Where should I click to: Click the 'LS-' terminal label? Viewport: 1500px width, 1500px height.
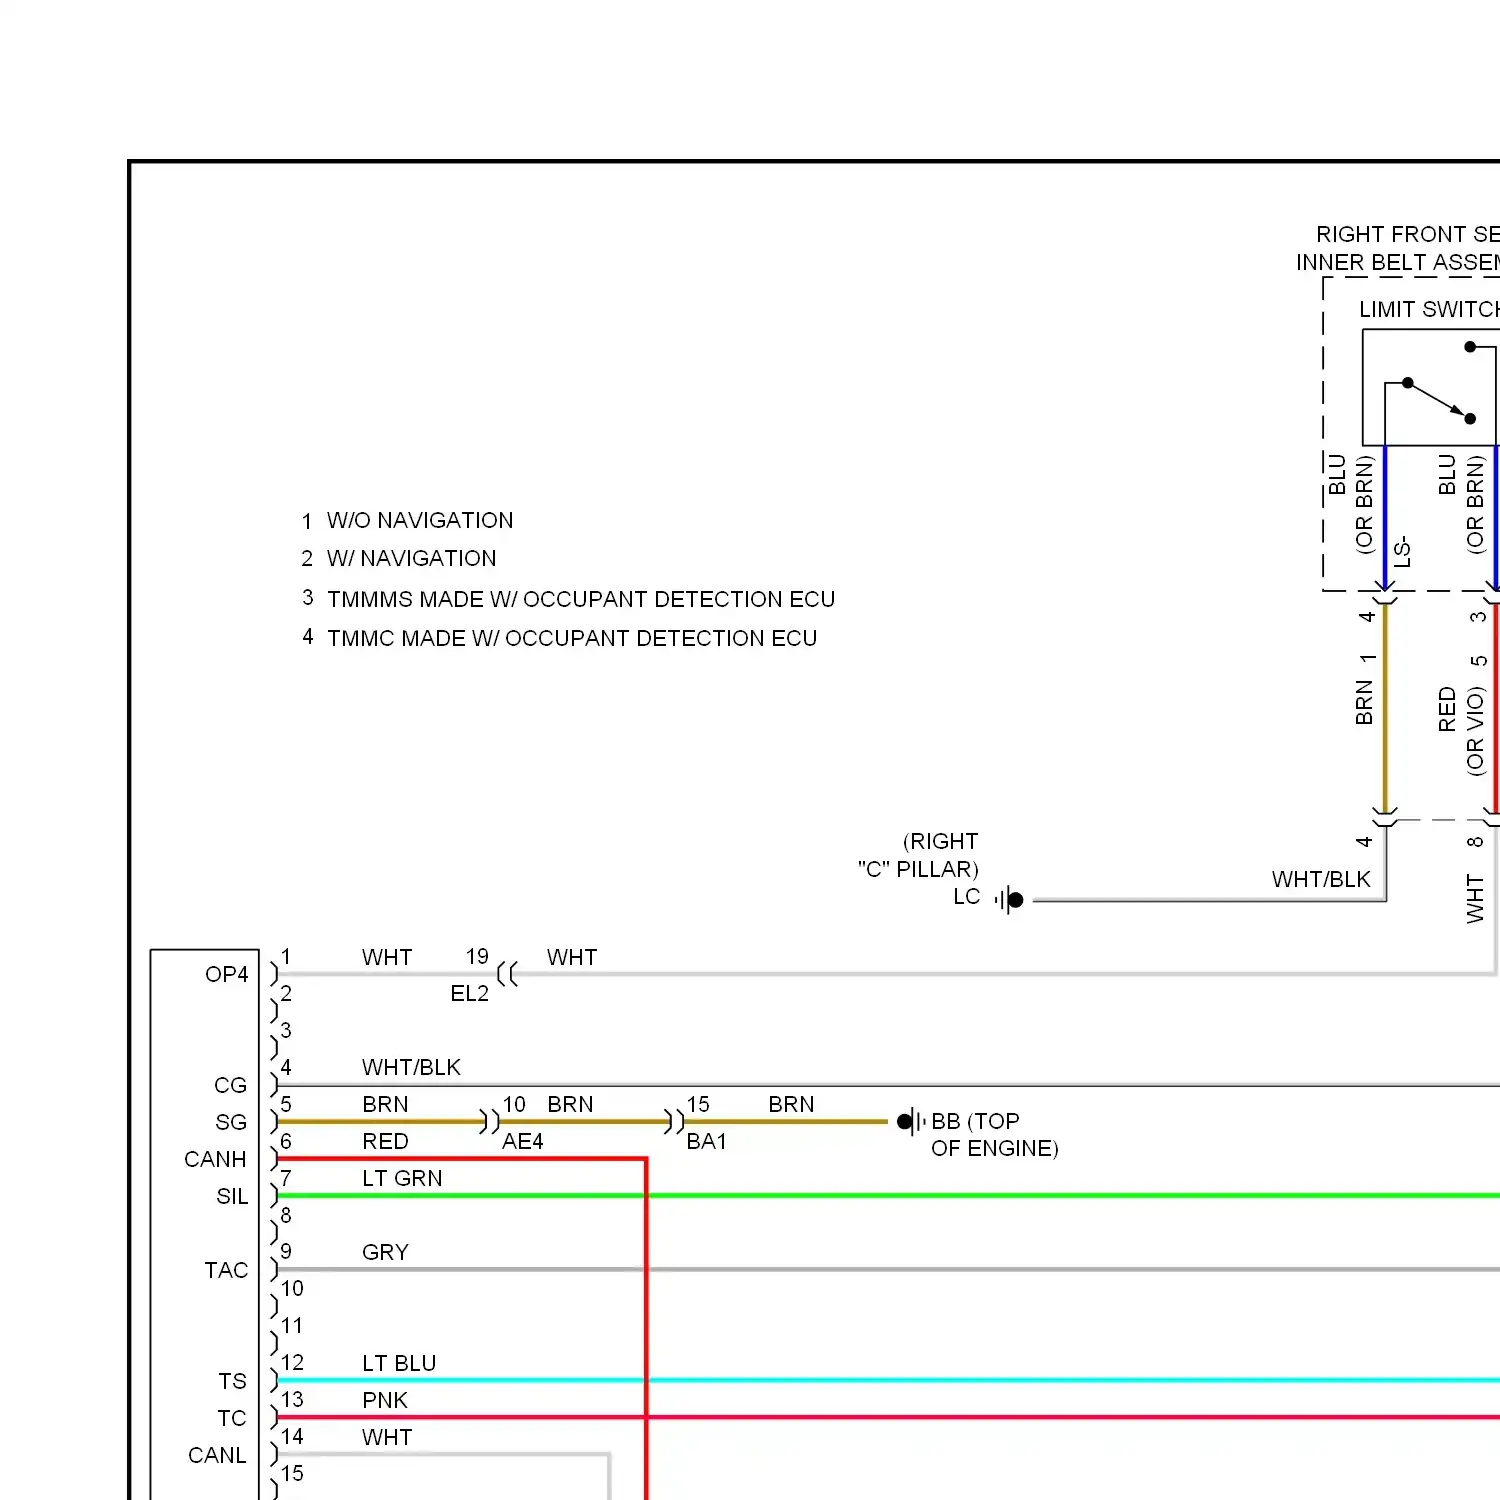pyautogui.click(x=1402, y=552)
